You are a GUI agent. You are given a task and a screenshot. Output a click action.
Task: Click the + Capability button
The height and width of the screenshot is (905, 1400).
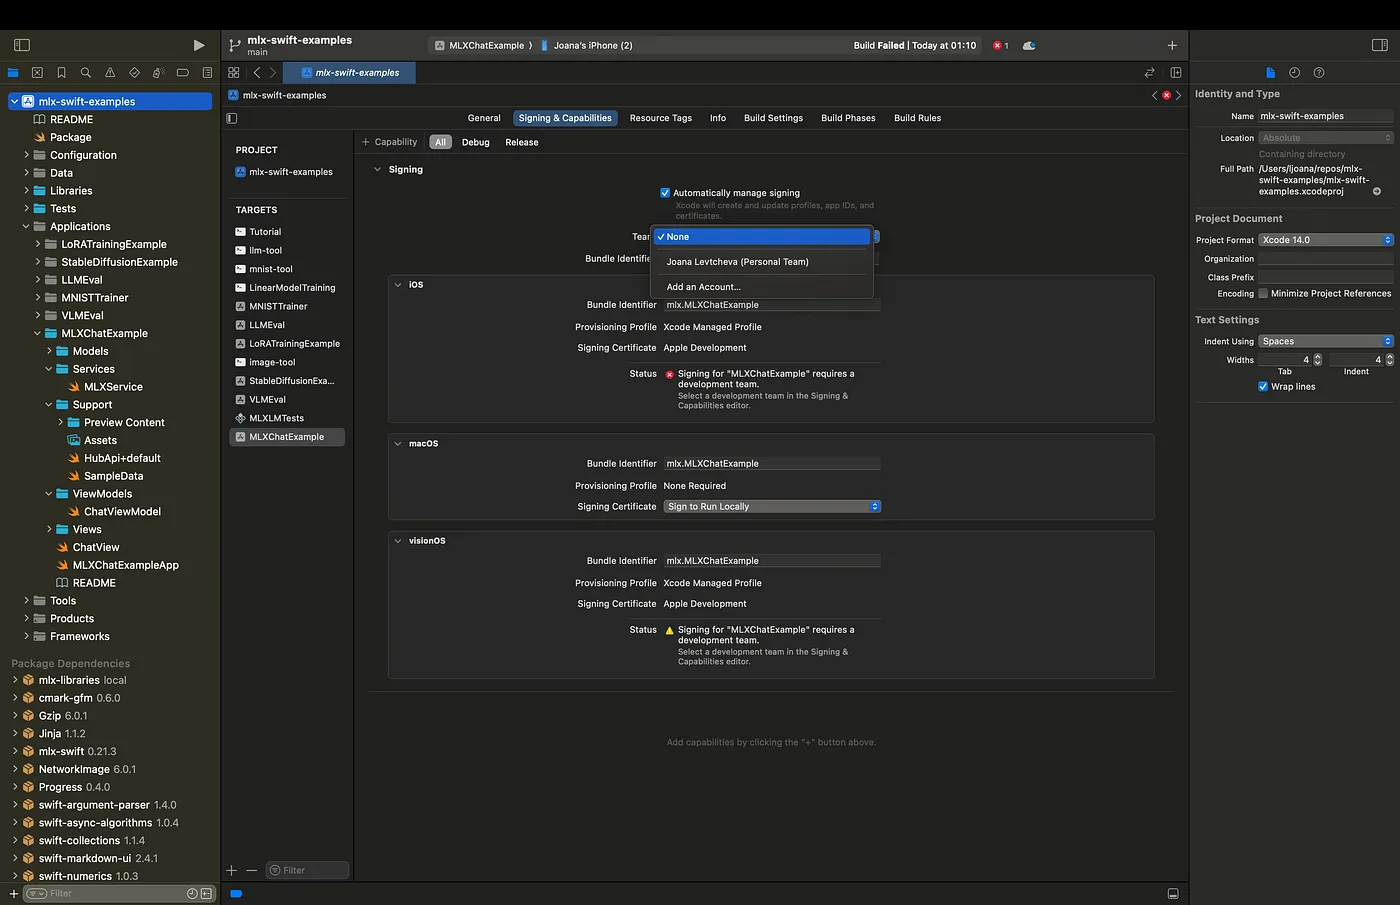tap(389, 142)
